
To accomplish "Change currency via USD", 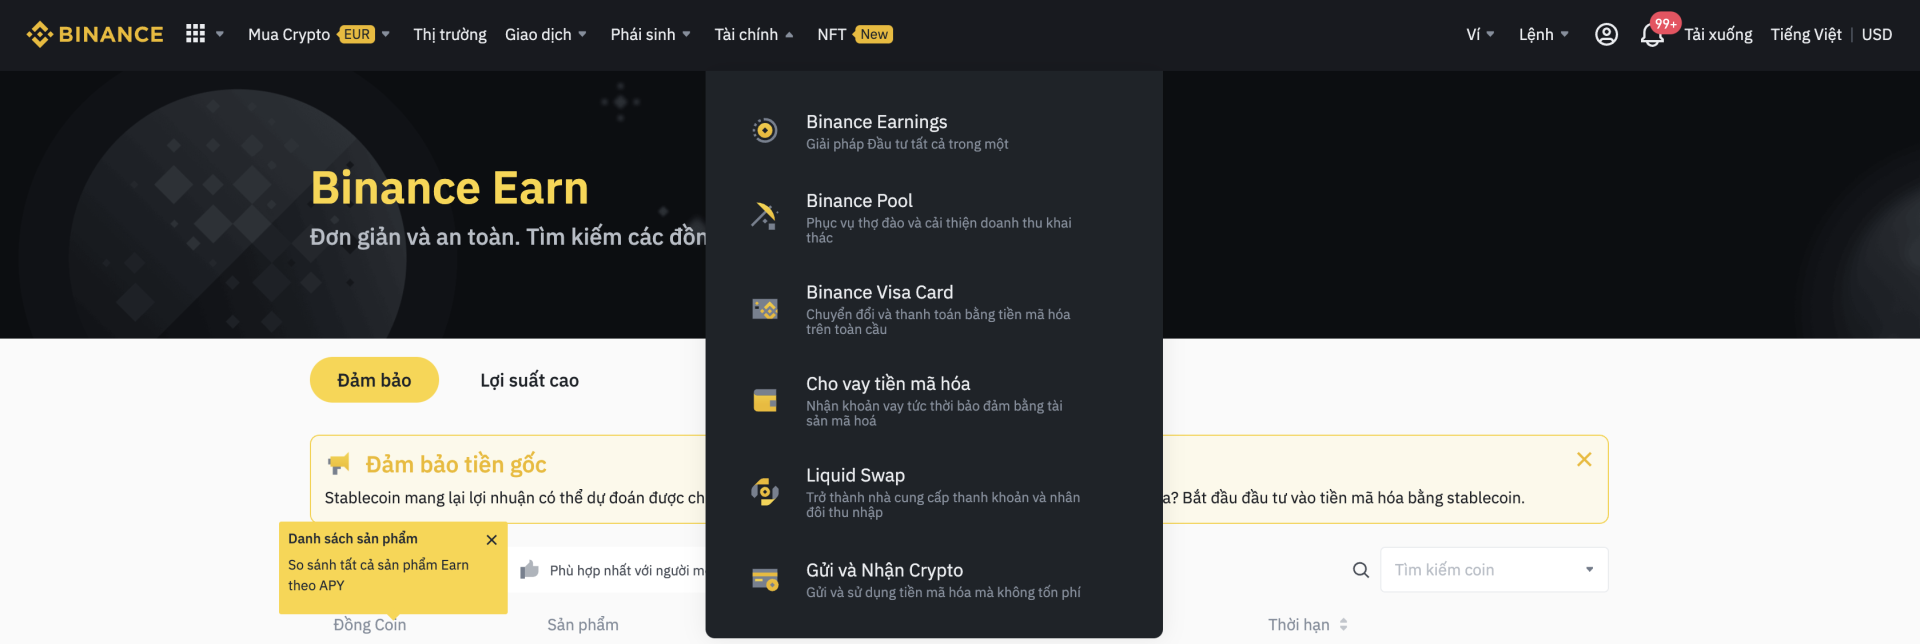I will [1877, 34].
